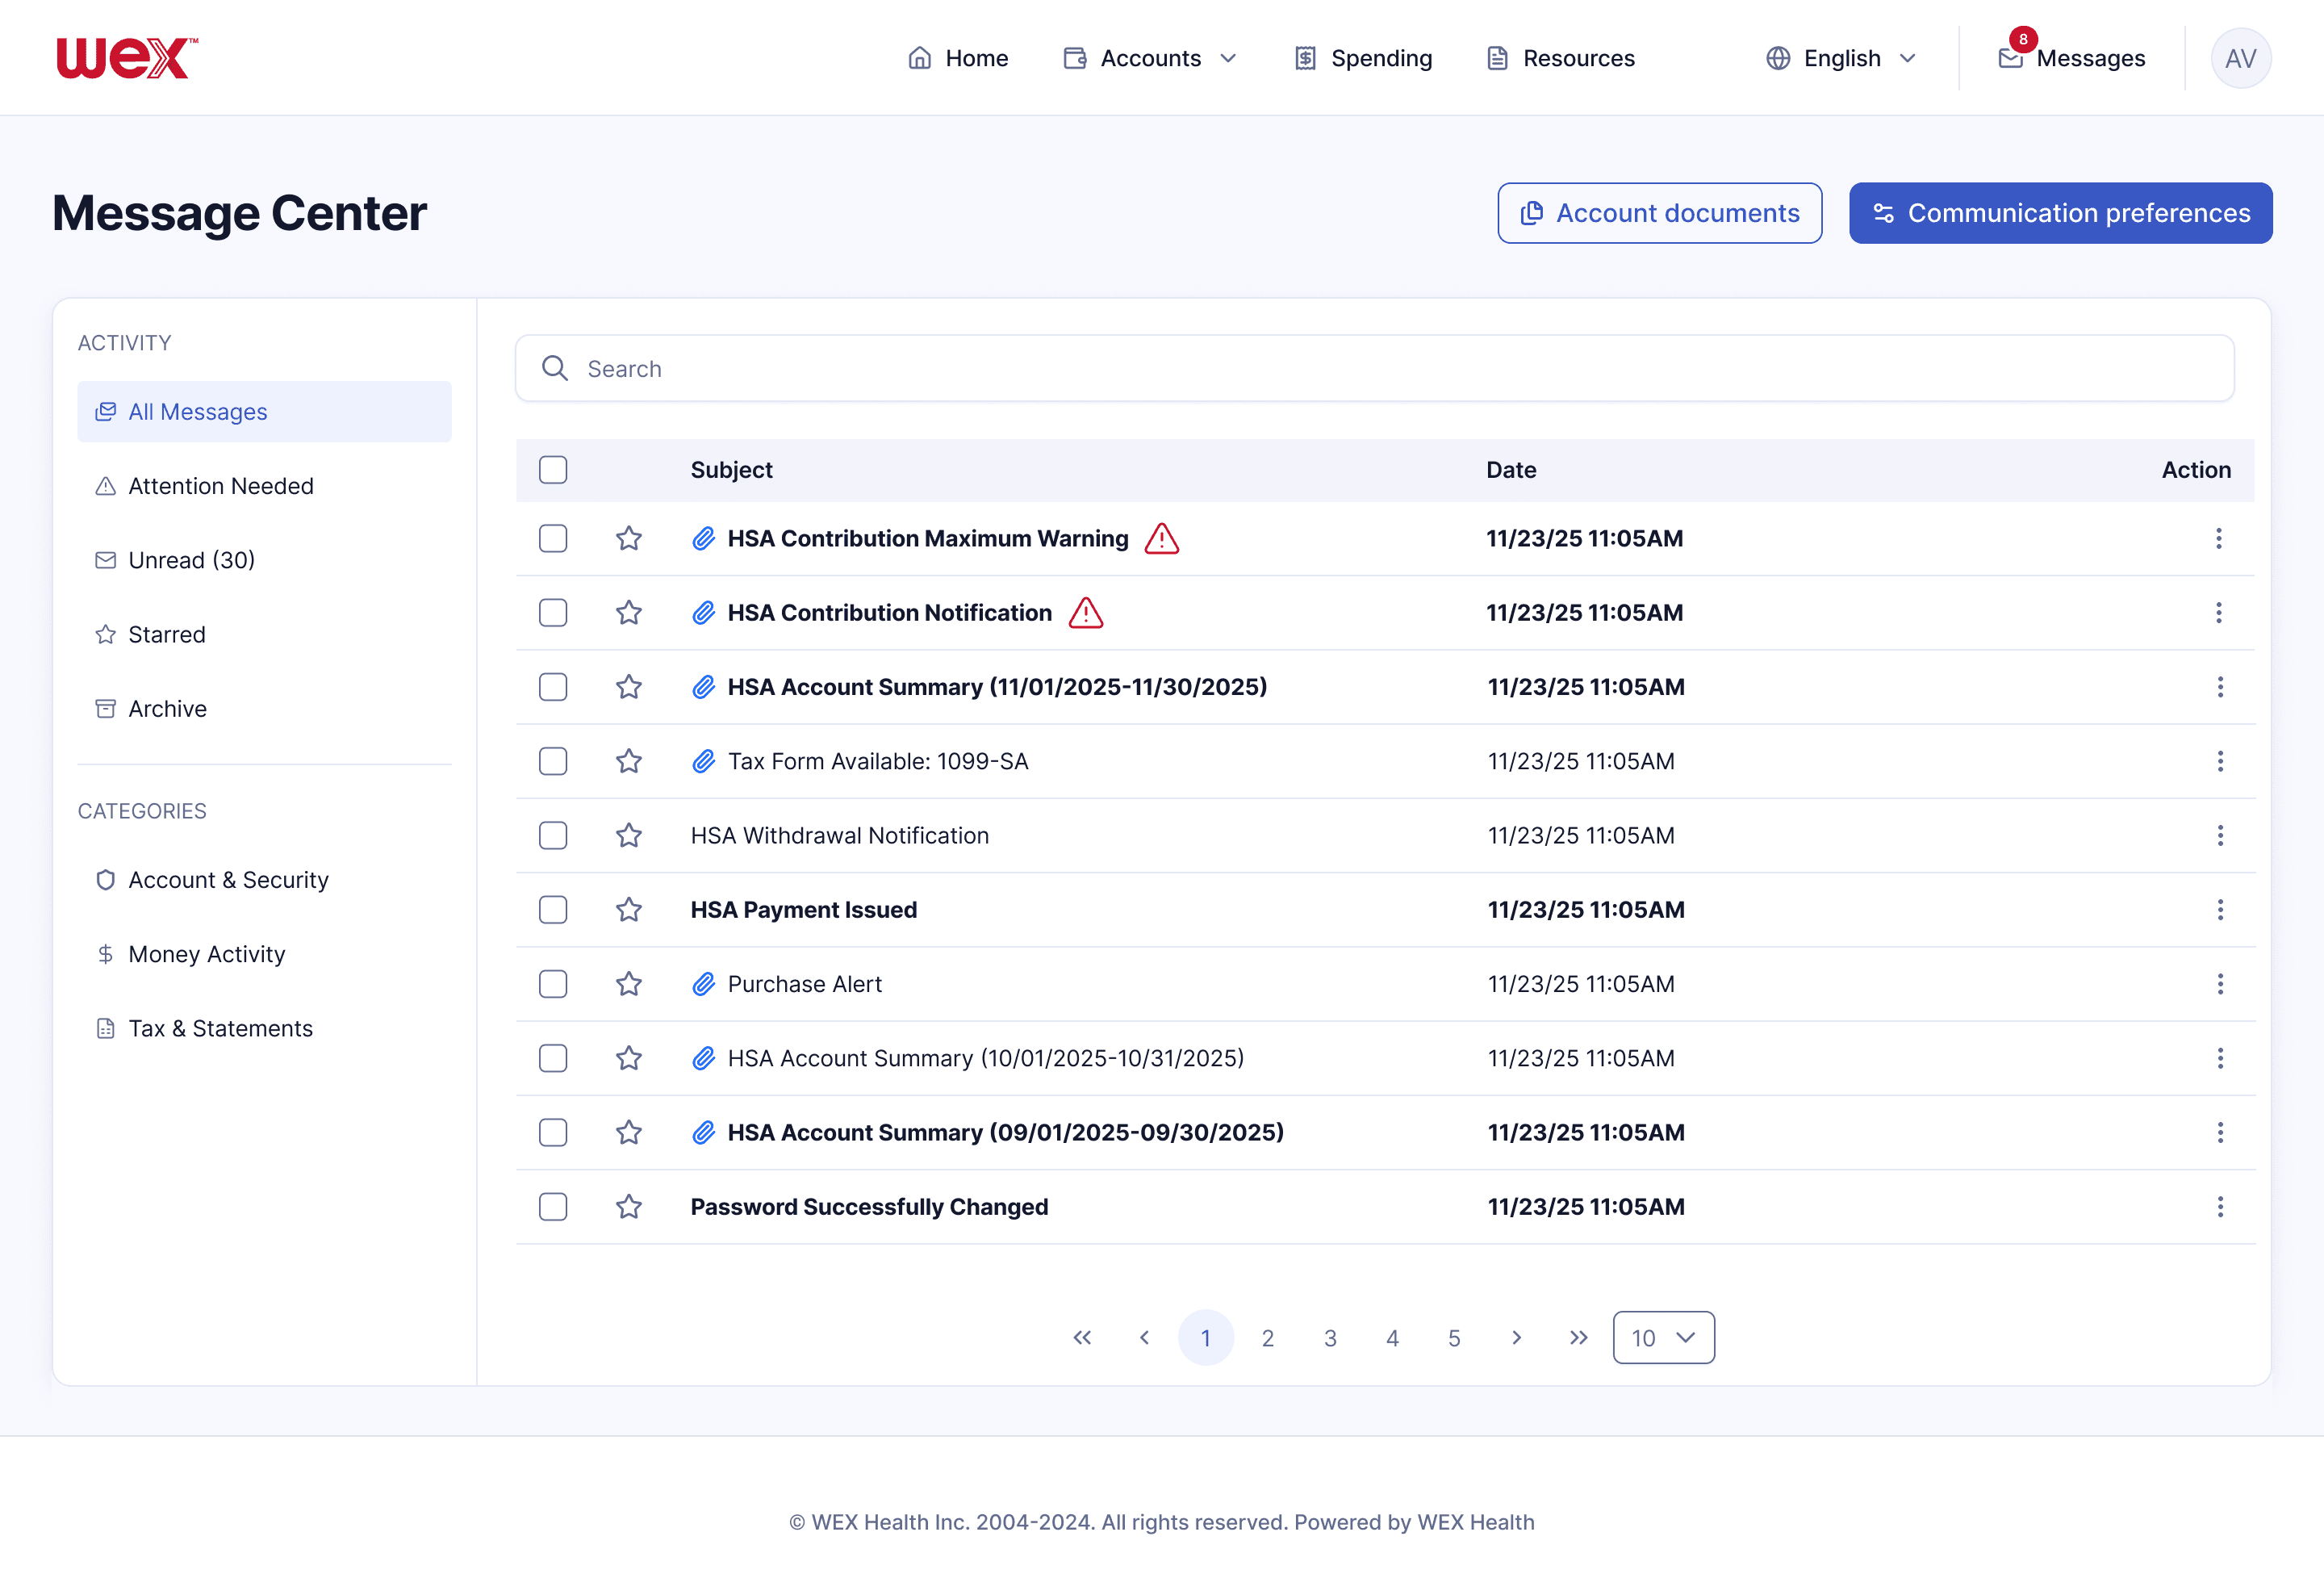Image resolution: width=2324 pixels, height=1595 pixels.
Task: Star the Password Successfully Changed message
Action: (x=629, y=1208)
